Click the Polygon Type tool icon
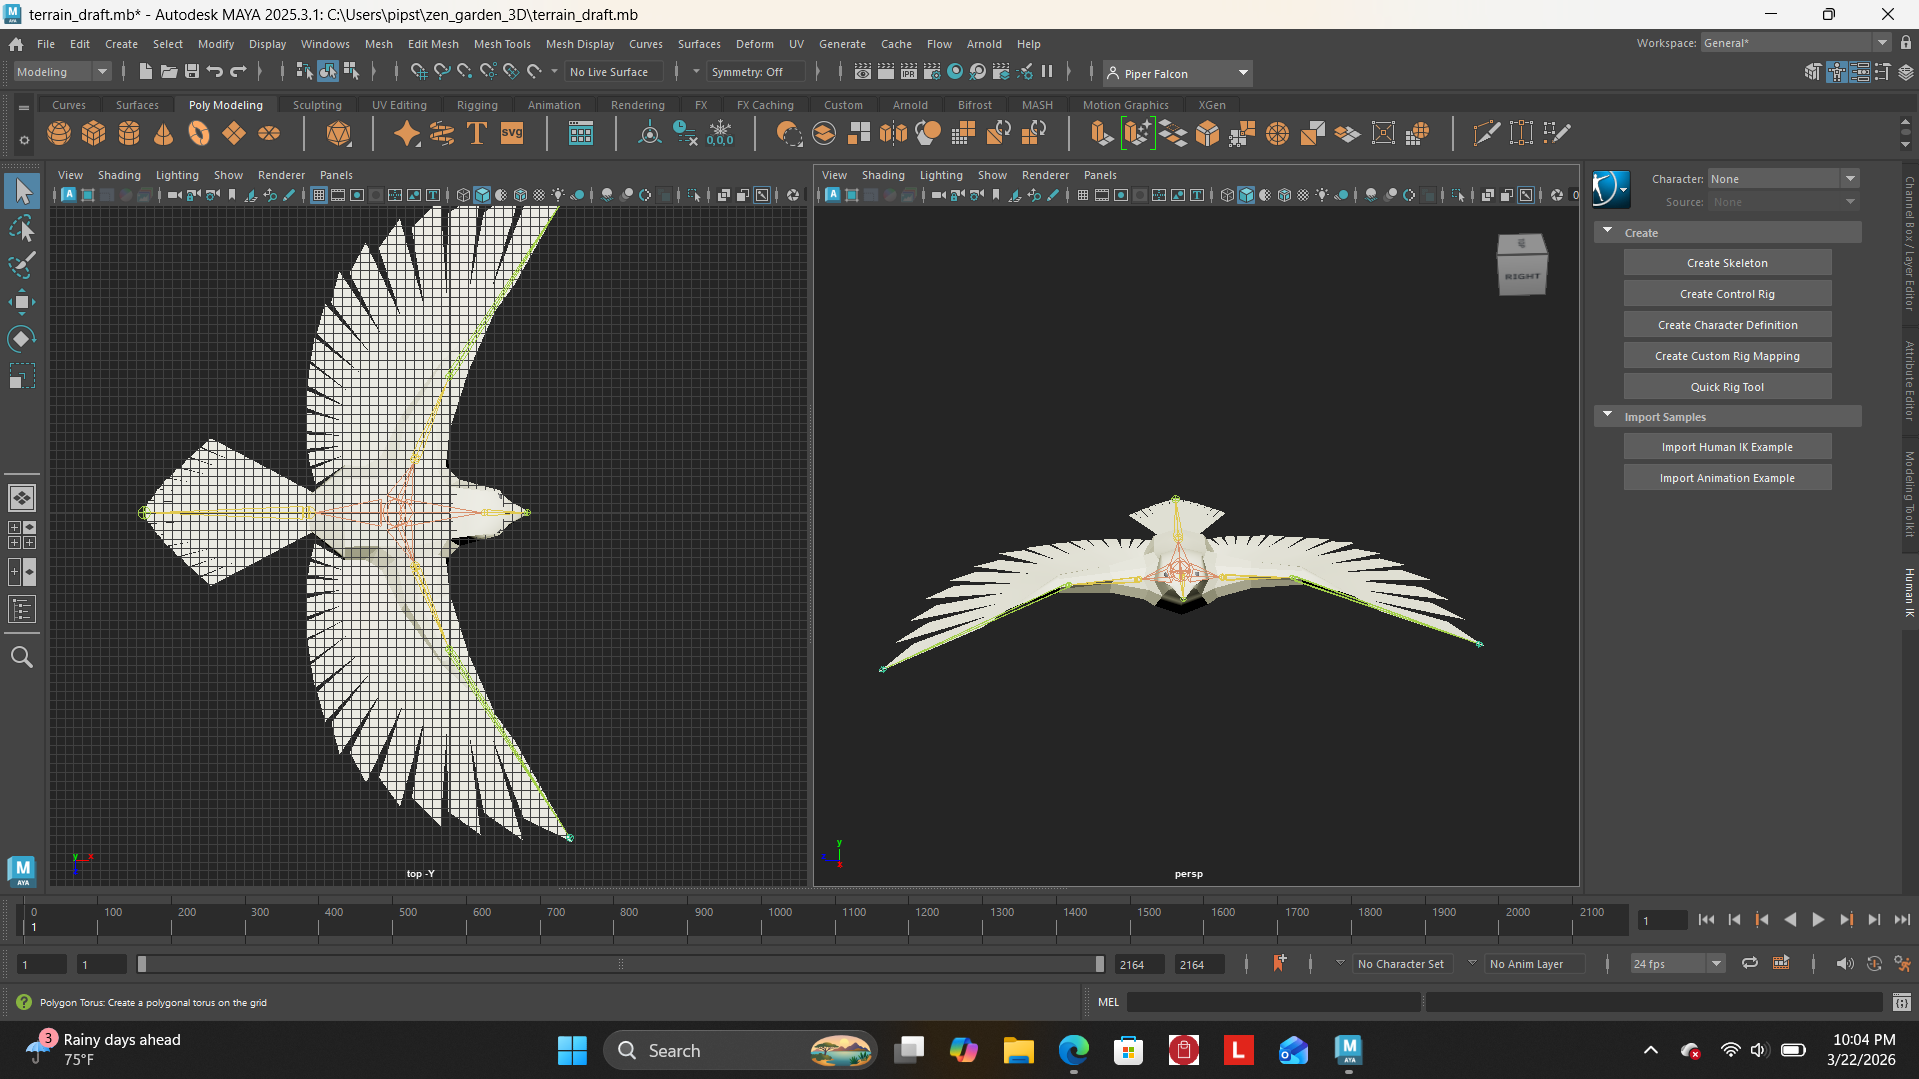 pos(477,133)
